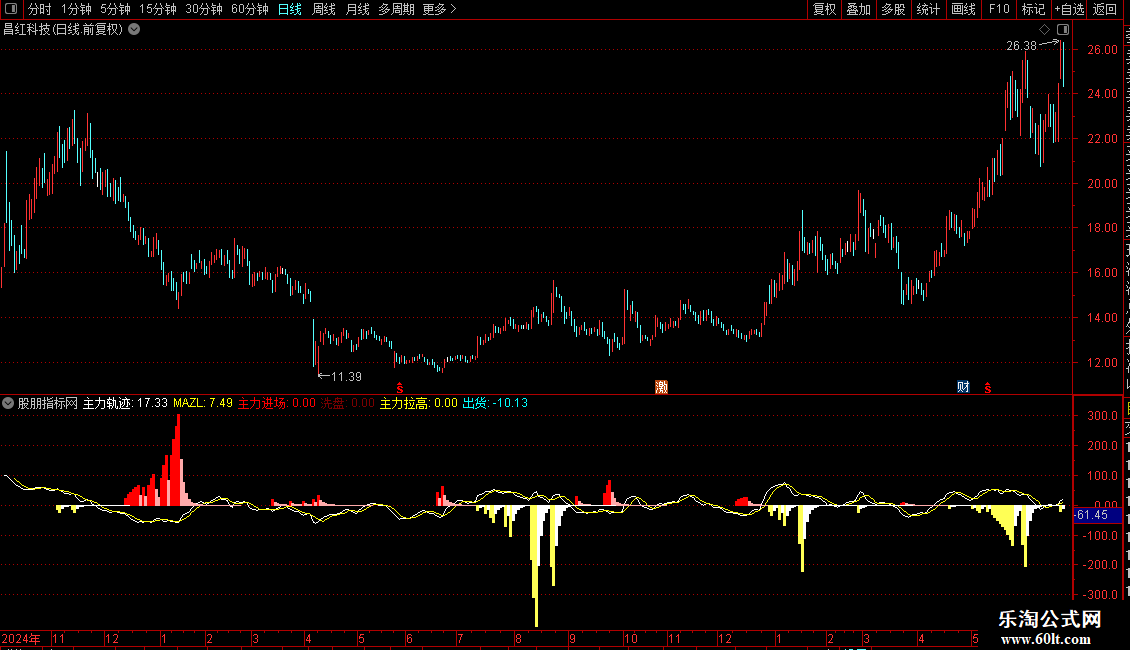1130x650 pixels.
Task: Click the -61.45 blue axis value tag
Action: [1098, 515]
